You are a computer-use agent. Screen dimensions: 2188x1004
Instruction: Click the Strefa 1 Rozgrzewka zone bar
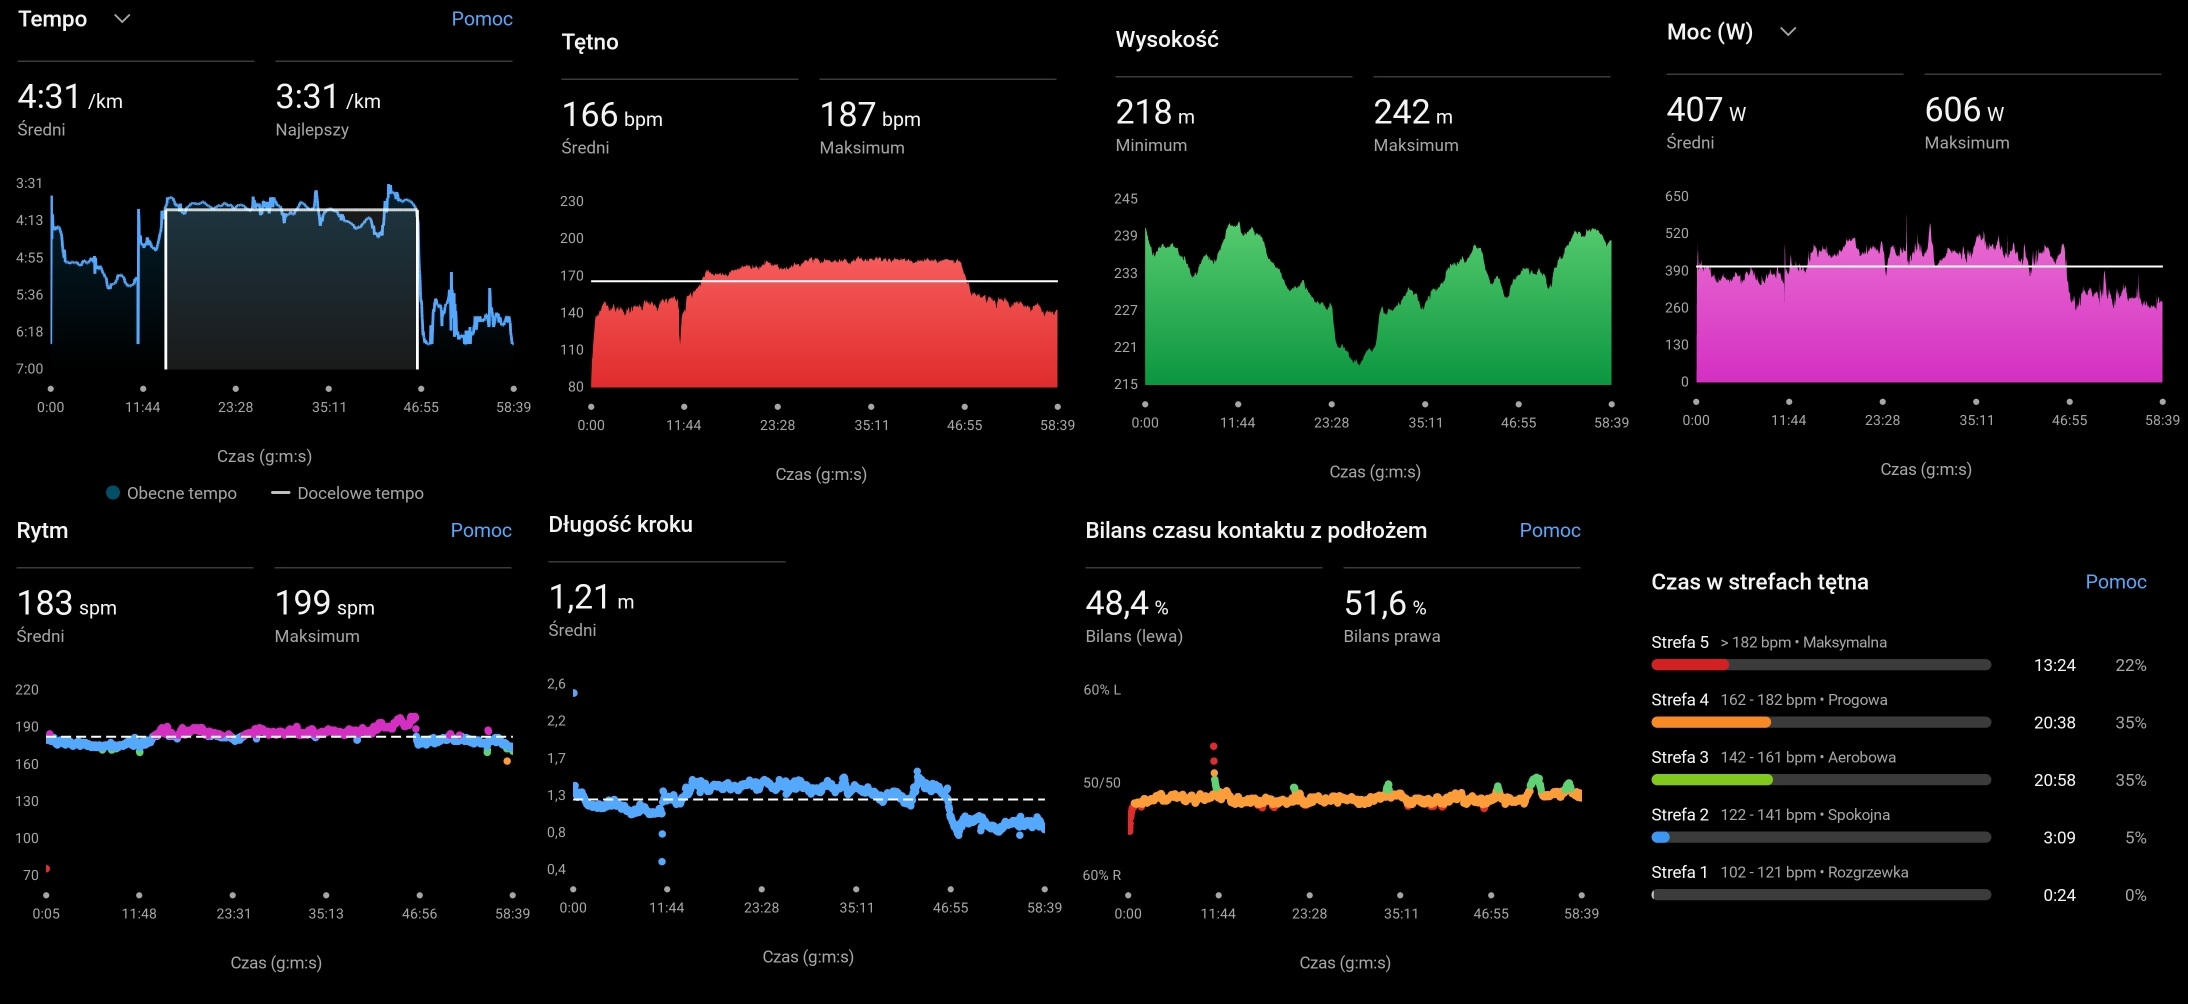[x=1820, y=895]
